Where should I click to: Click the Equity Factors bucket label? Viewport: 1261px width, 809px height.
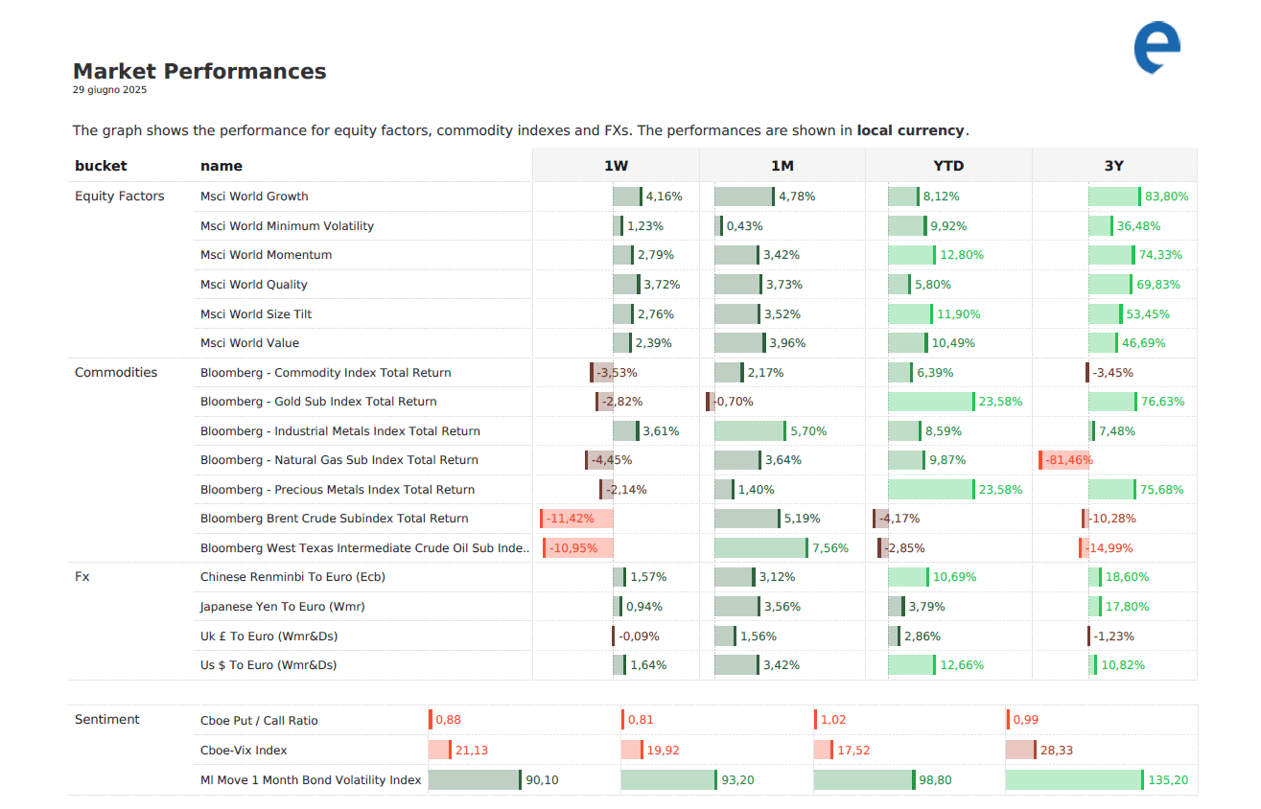(119, 196)
